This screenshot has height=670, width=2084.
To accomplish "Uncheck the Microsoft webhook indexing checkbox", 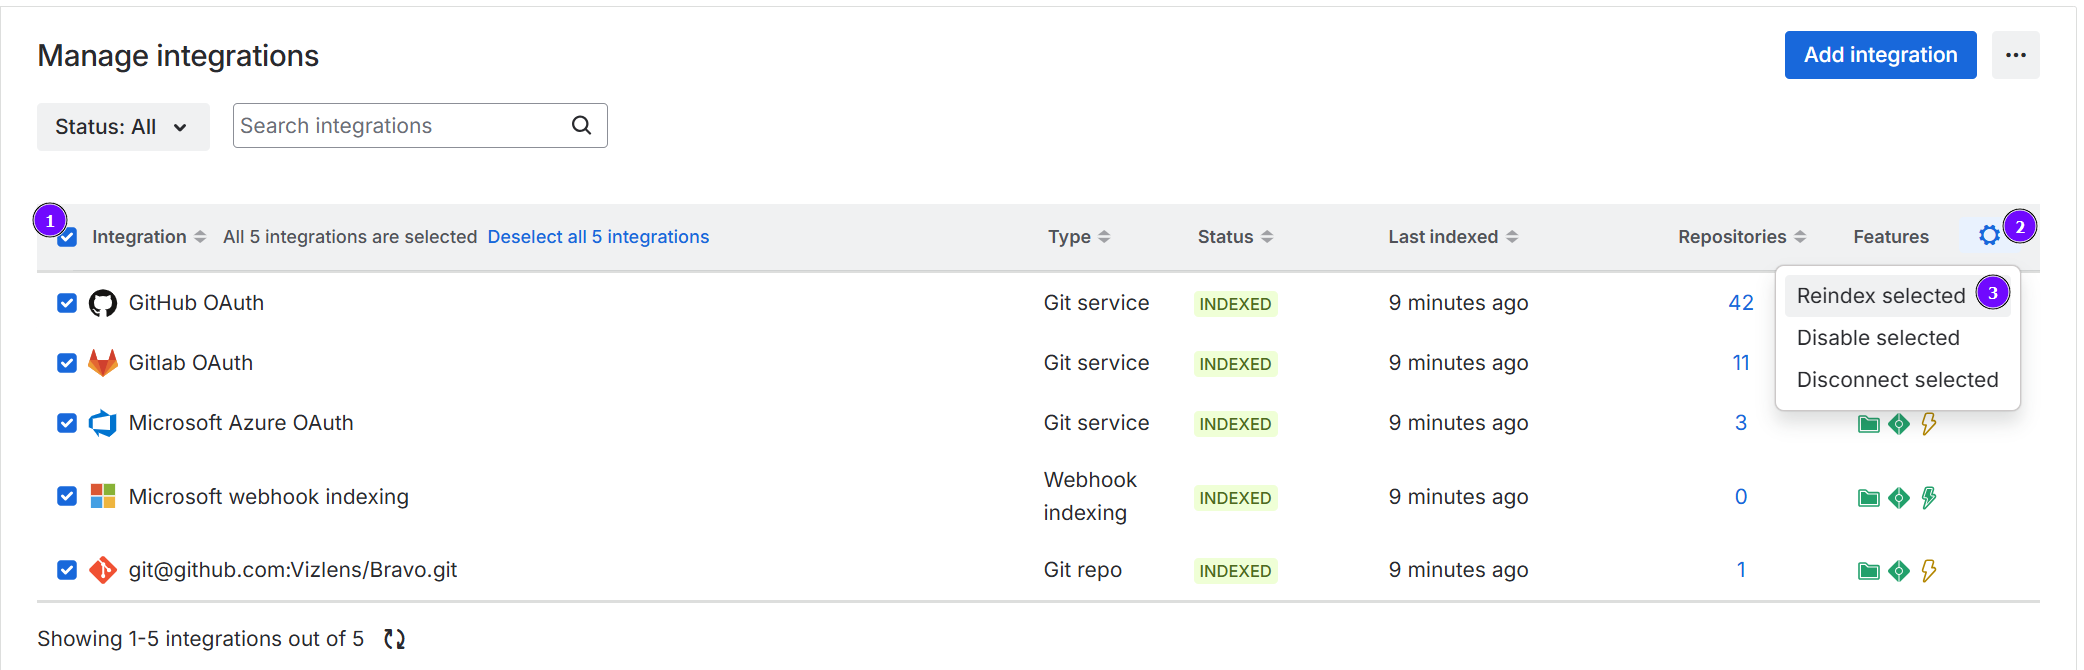I will tap(67, 496).
